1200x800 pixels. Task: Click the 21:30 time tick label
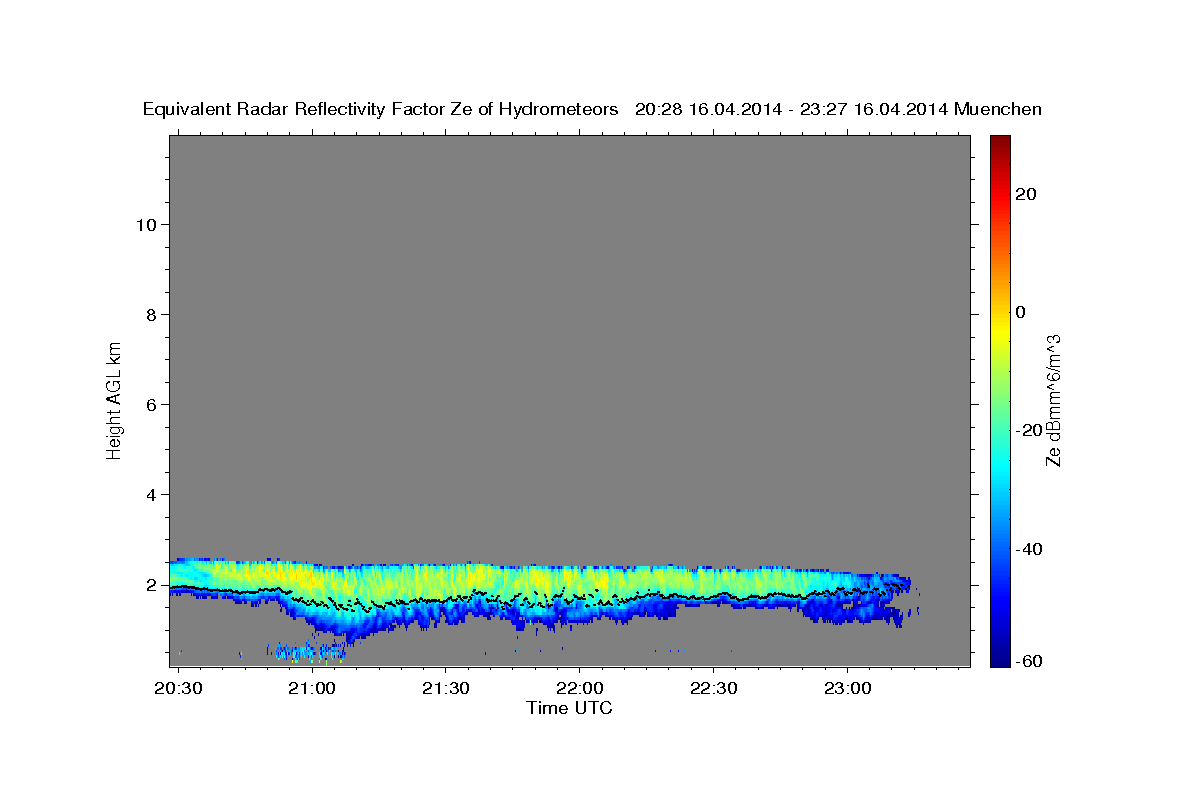(x=446, y=689)
